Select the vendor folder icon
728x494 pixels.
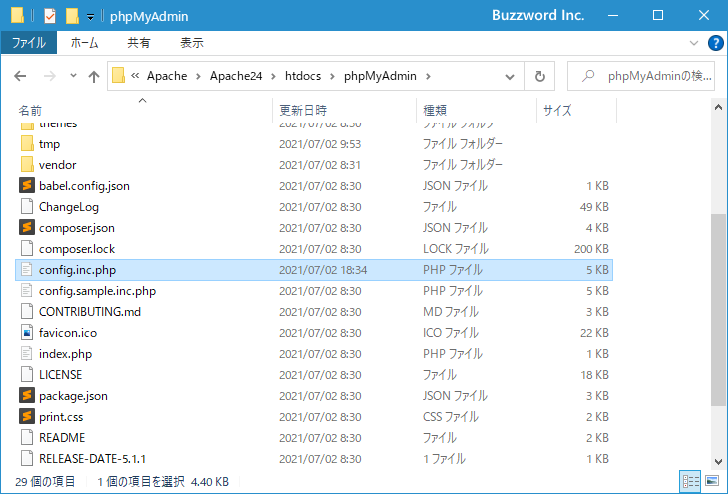[x=27, y=164]
